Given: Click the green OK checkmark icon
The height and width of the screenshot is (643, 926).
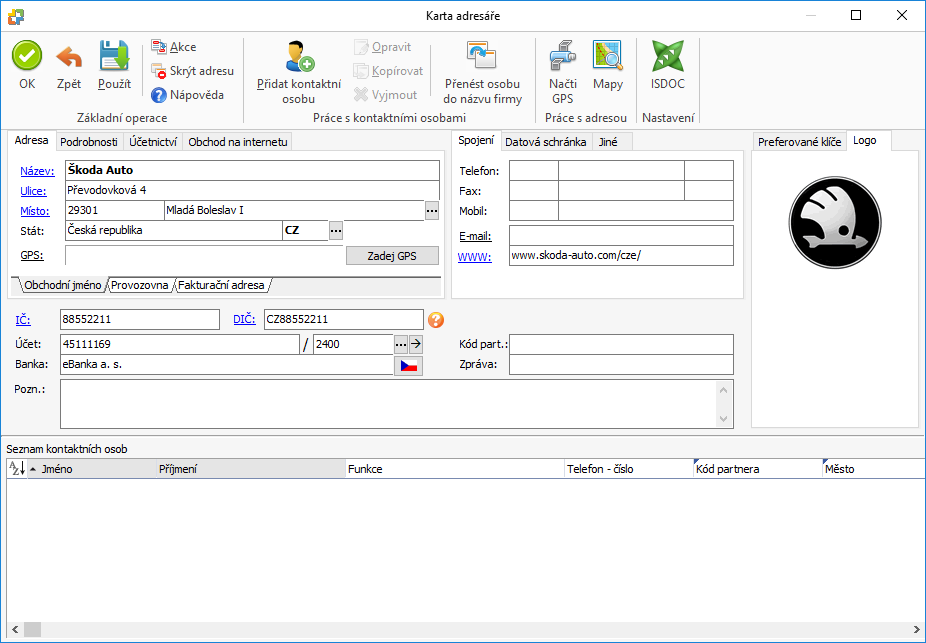Looking at the screenshot, I should pos(27,56).
